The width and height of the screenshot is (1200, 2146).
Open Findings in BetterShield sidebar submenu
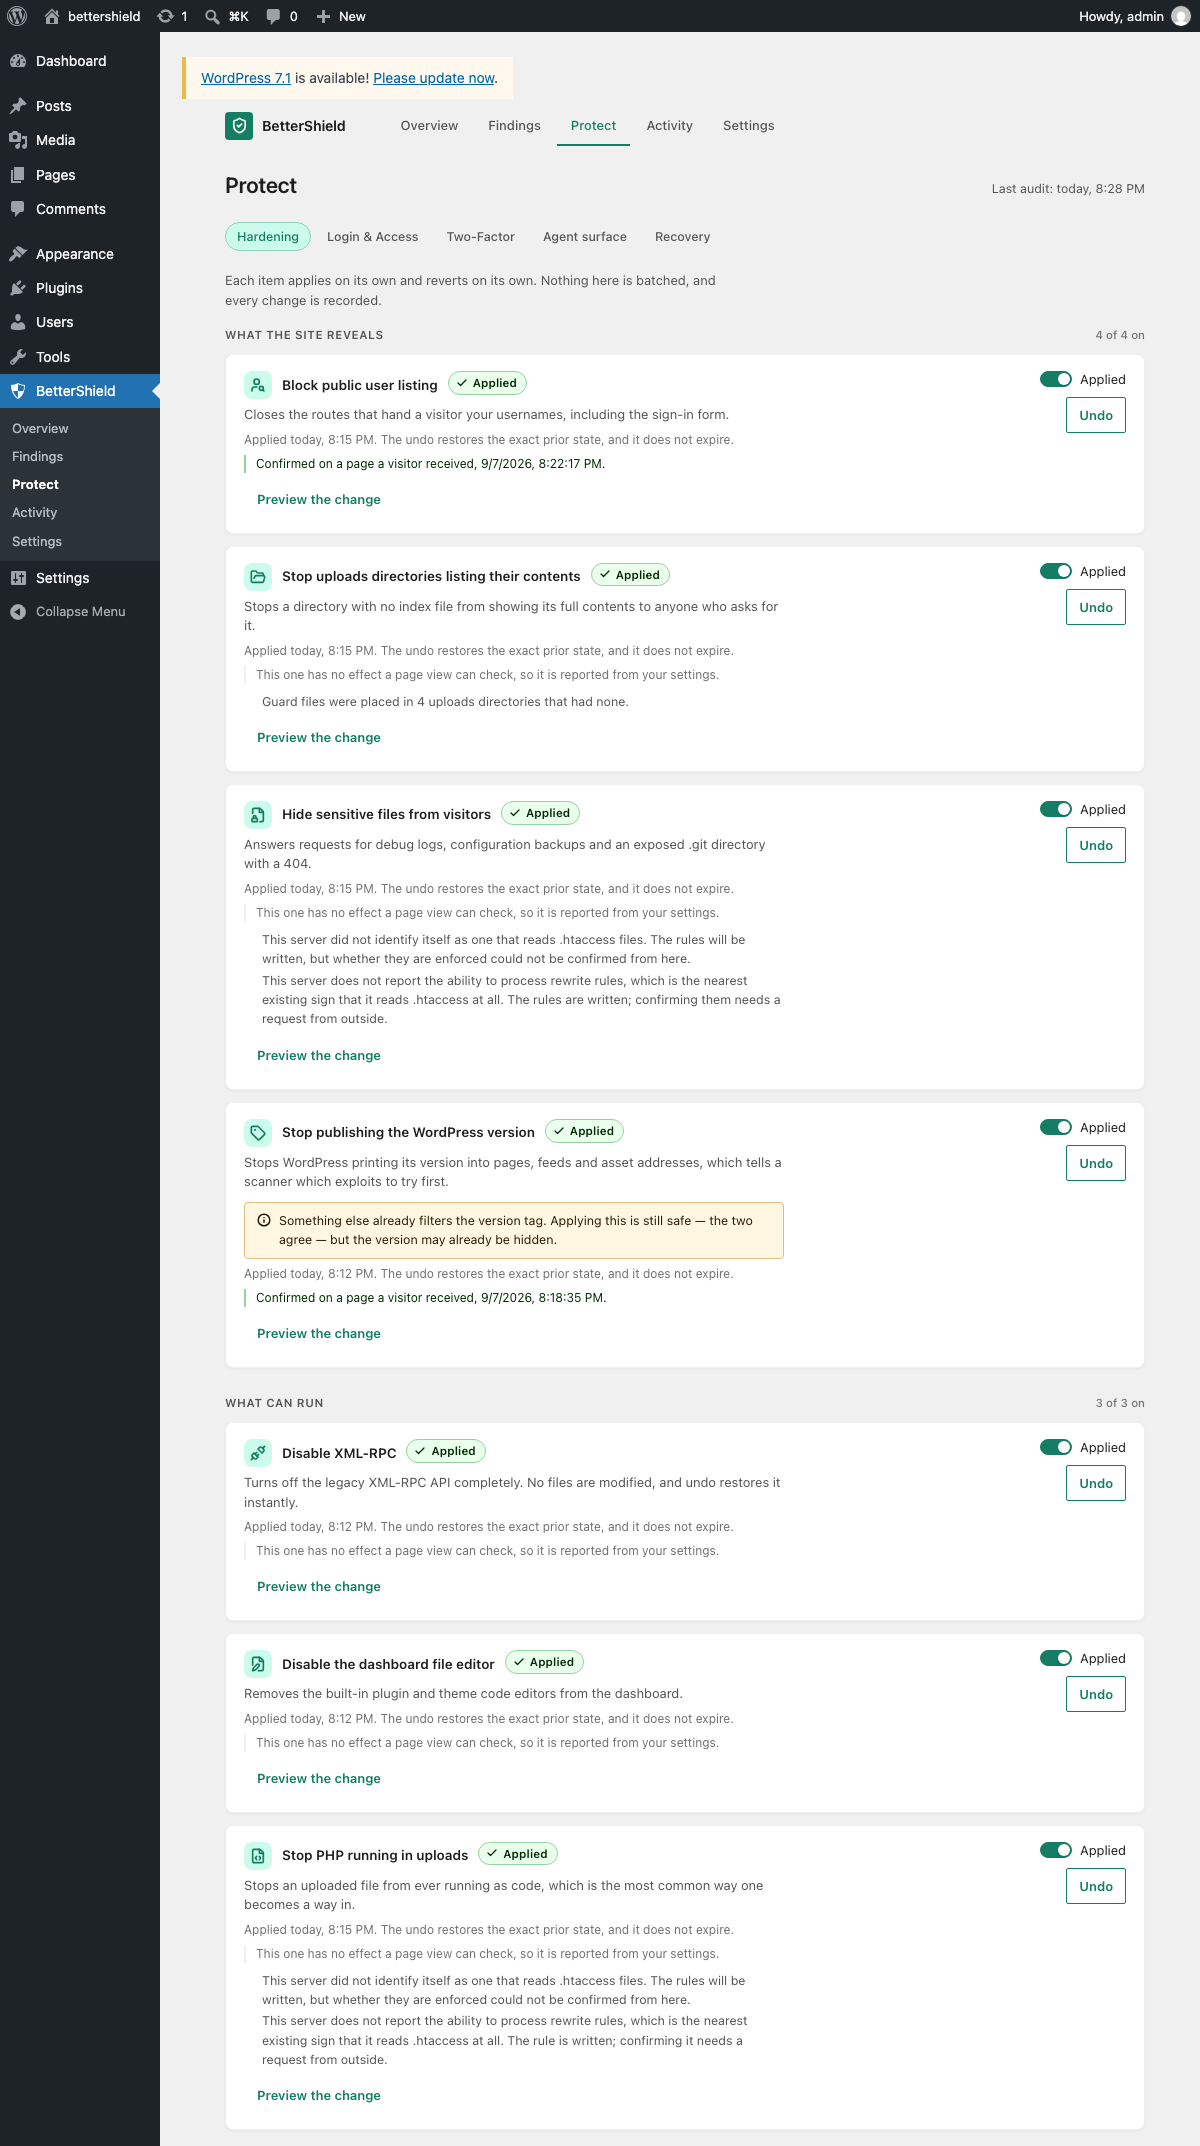tap(38, 456)
